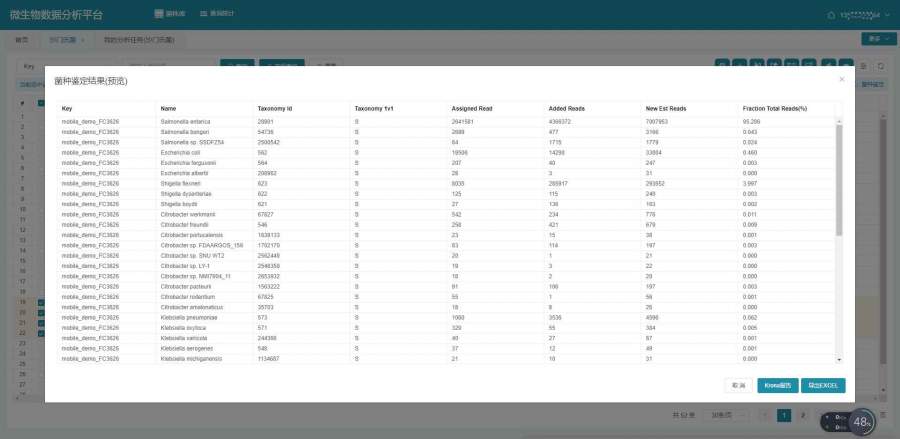Click the scroll-down arrow of the results table
The height and width of the screenshot is (439, 900).
point(839,359)
